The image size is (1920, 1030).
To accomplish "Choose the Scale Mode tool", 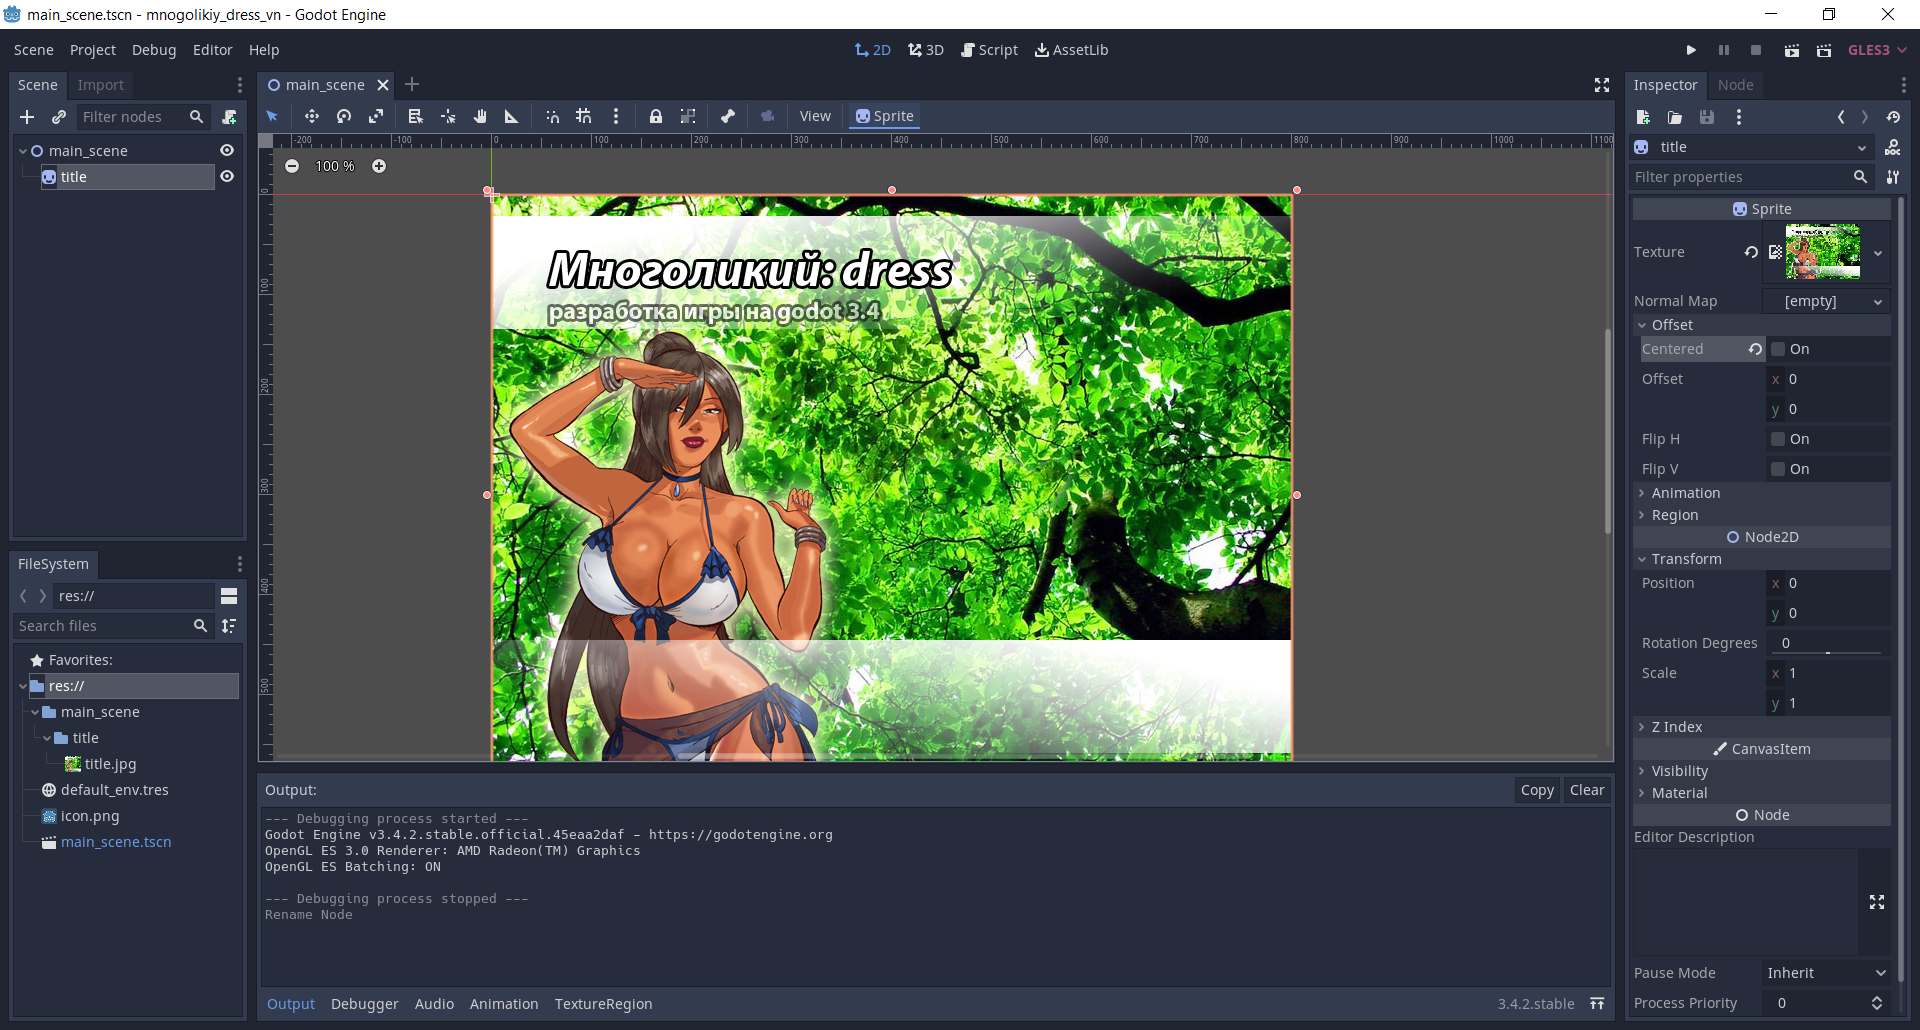I will tap(376, 116).
